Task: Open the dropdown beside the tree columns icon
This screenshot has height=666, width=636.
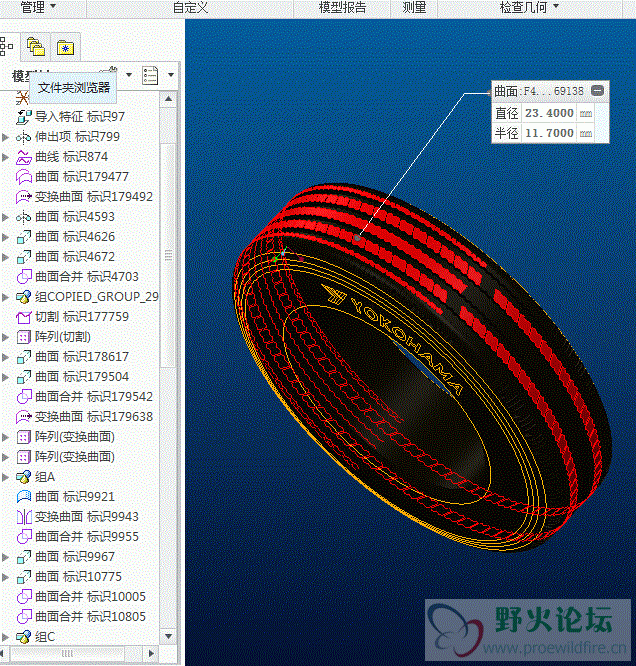Action: (171, 75)
